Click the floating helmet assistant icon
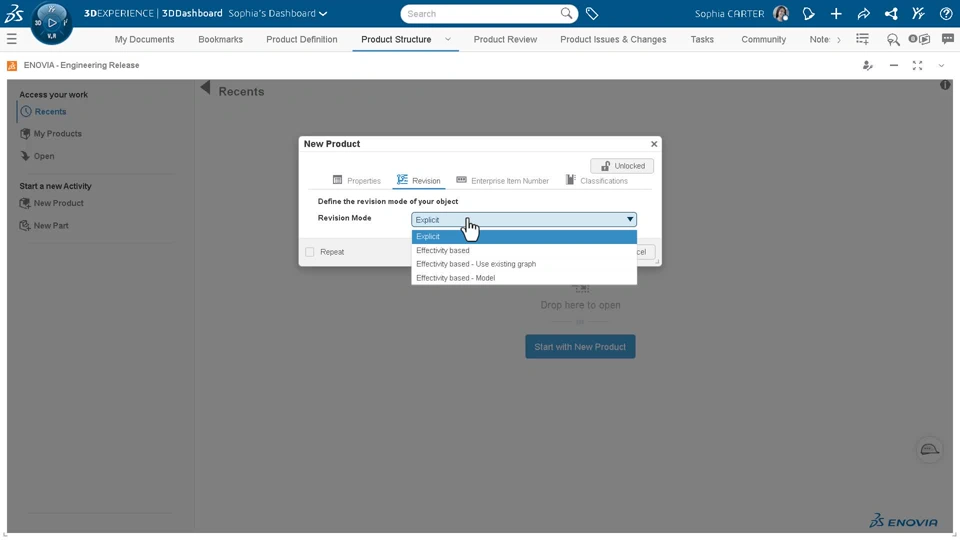 pos(929,450)
